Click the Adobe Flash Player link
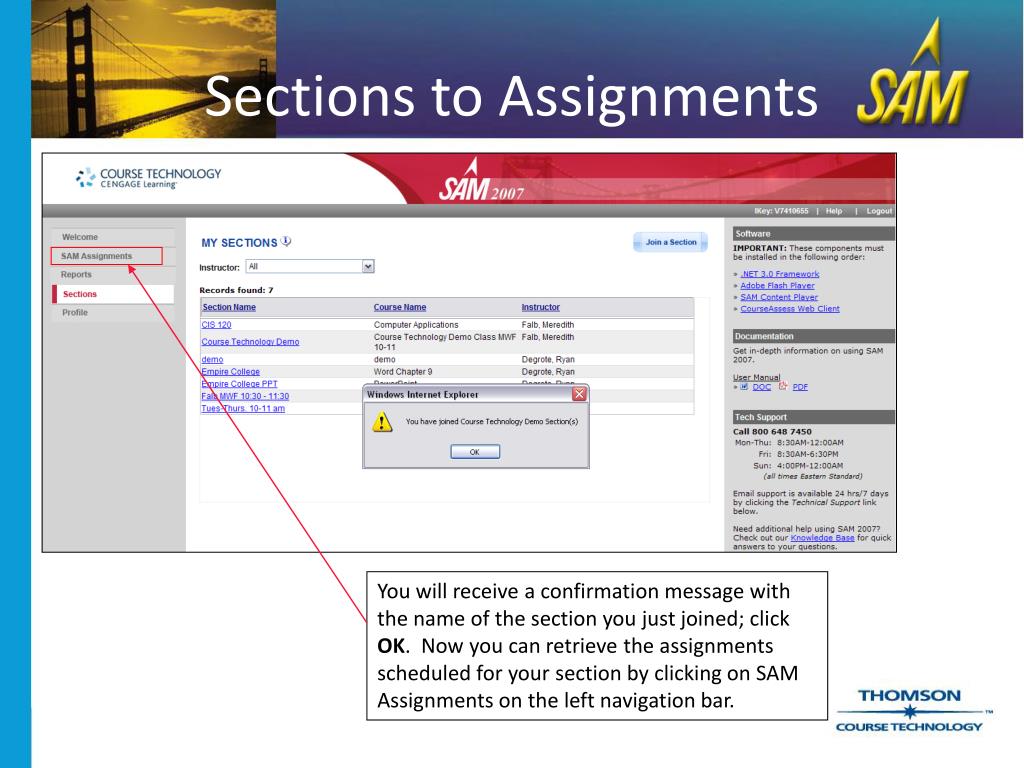Image resolution: width=1024 pixels, height=768 pixels. click(777, 285)
